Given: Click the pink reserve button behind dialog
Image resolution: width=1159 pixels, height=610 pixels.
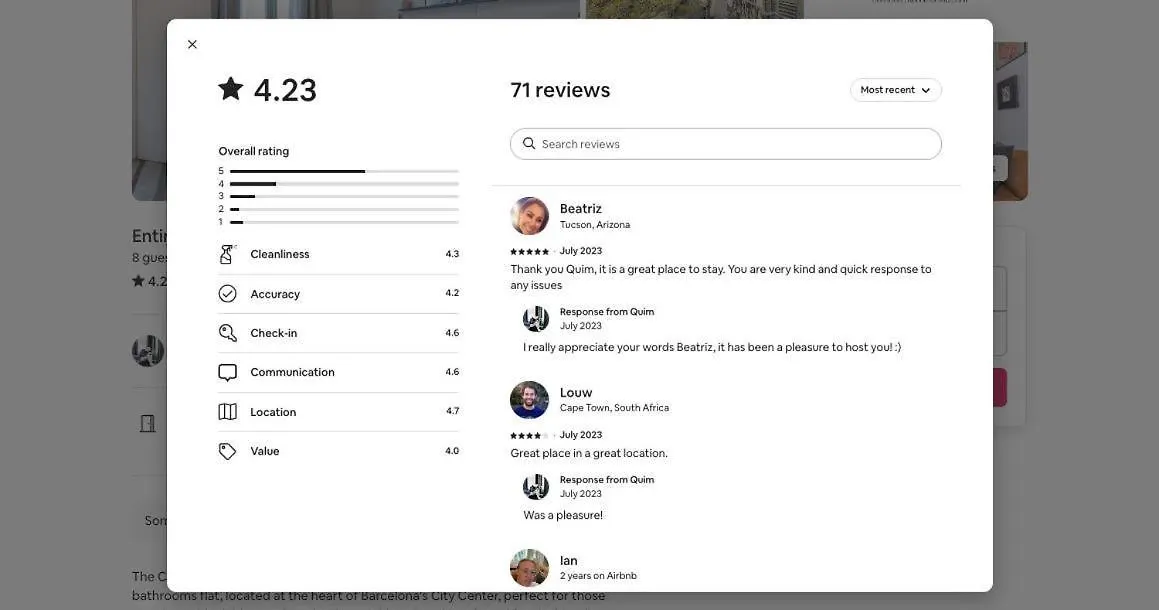Looking at the screenshot, I should point(999,387).
